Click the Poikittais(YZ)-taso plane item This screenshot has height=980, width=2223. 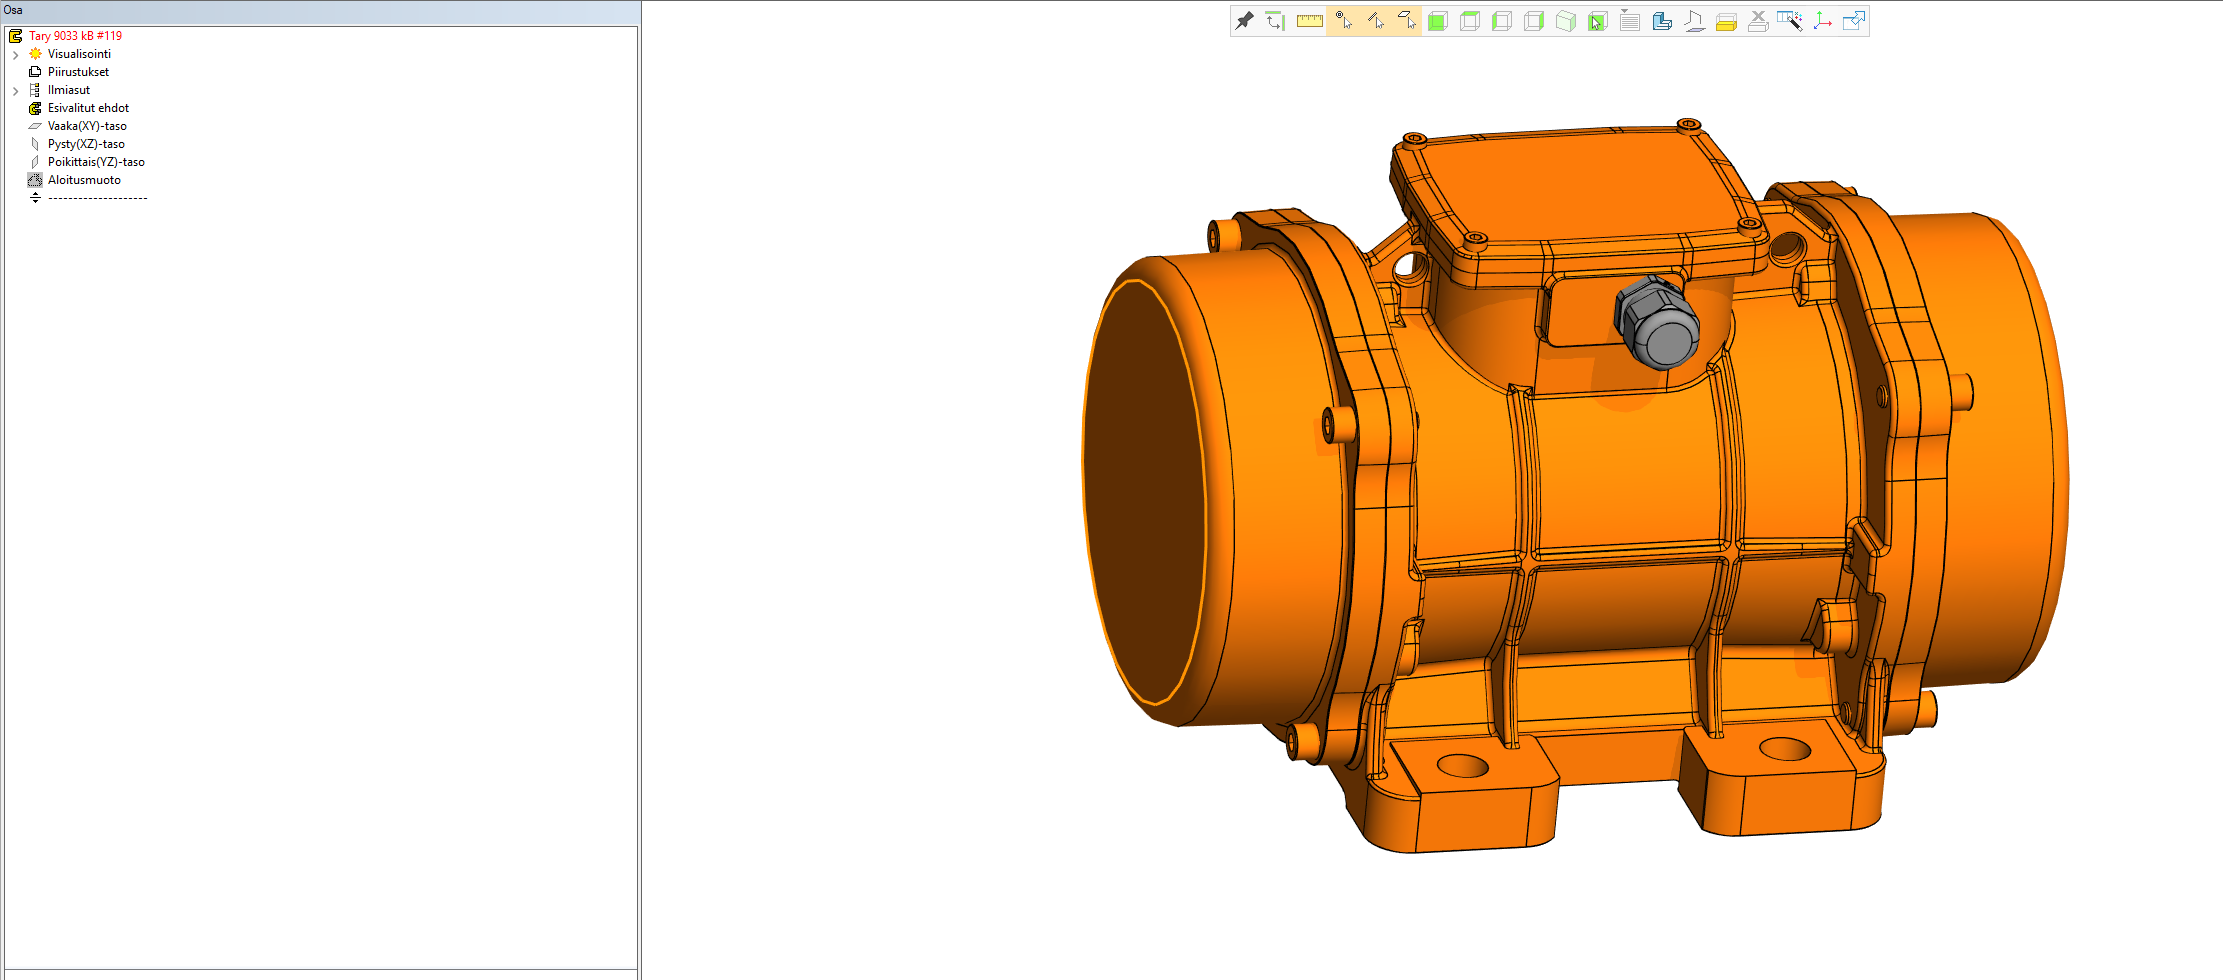click(x=96, y=162)
